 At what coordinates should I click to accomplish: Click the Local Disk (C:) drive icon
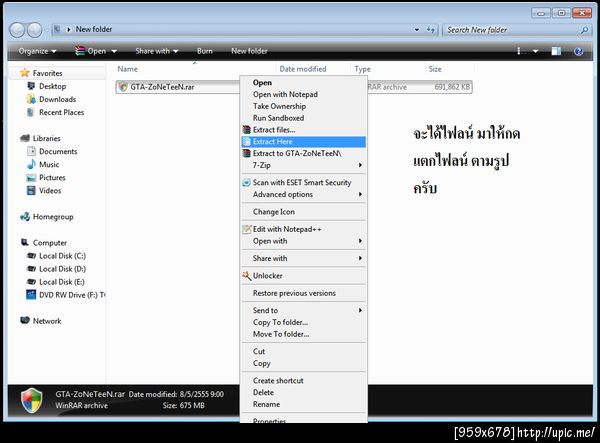click(31, 256)
